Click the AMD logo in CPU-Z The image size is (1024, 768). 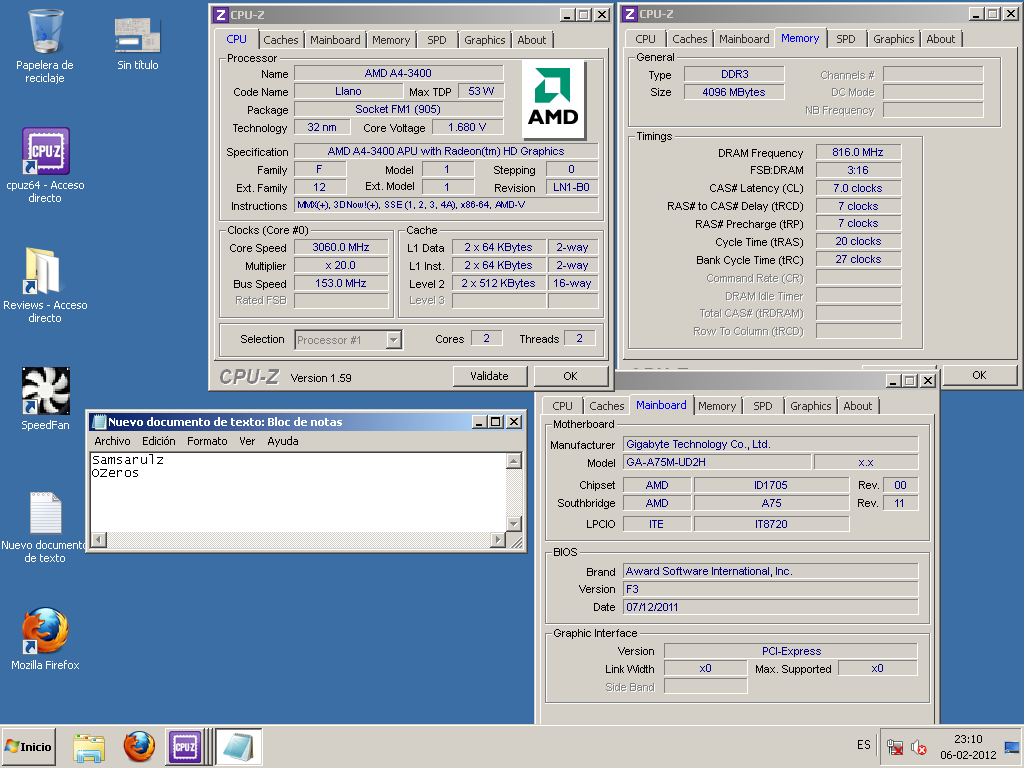pyautogui.click(x=553, y=99)
